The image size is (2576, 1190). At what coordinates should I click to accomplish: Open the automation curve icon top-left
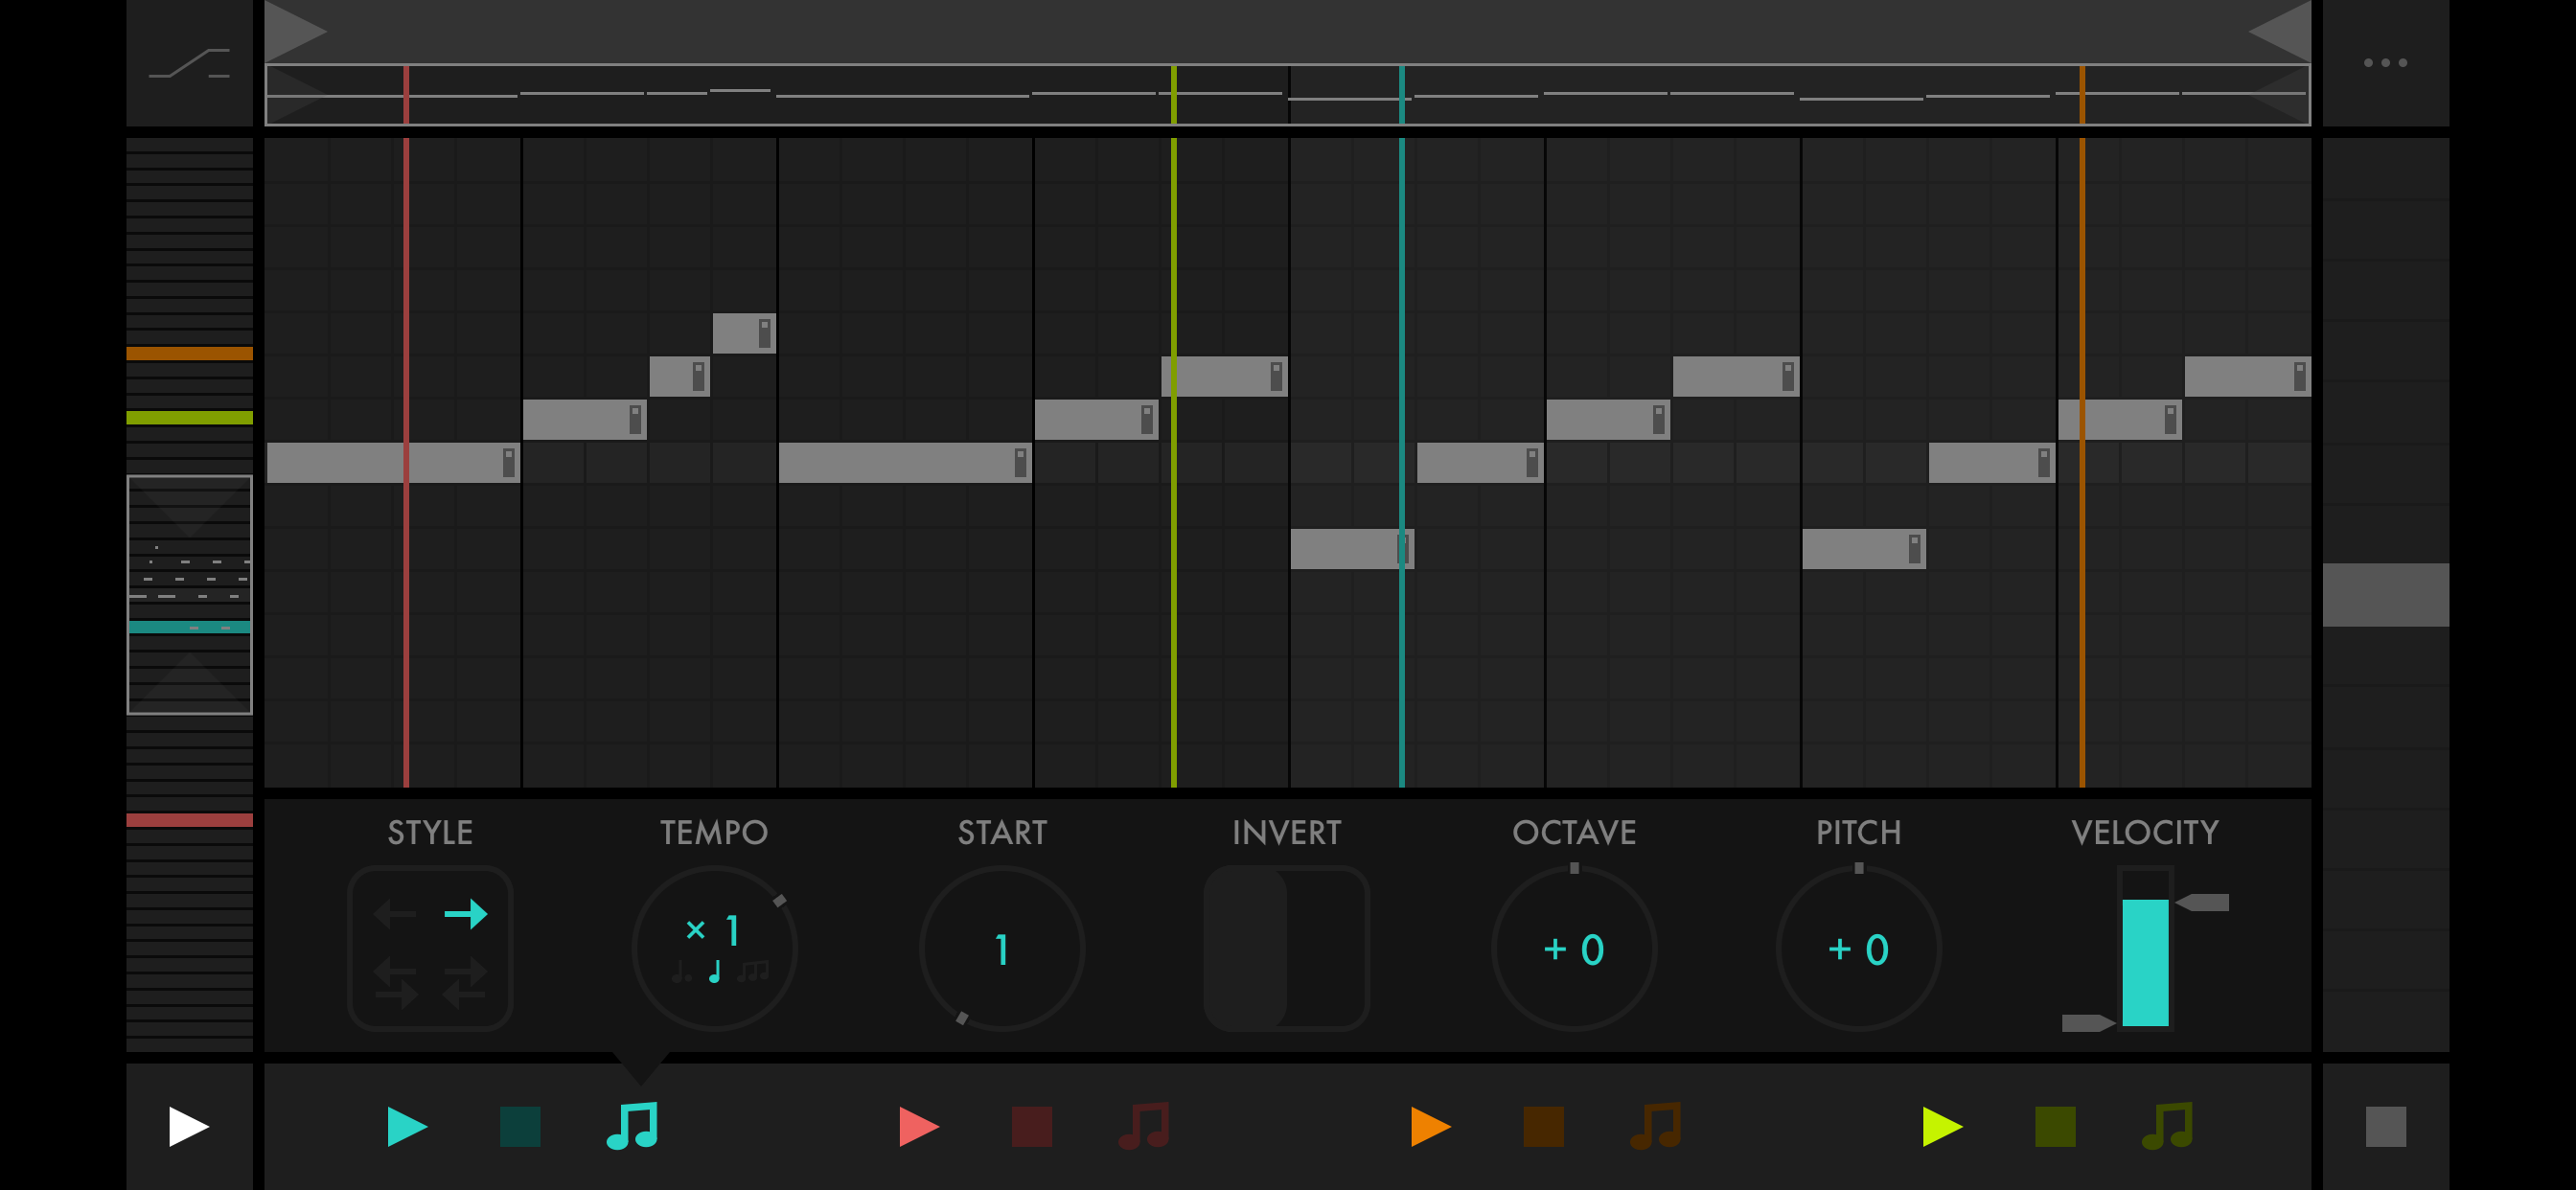click(x=189, y=63)
